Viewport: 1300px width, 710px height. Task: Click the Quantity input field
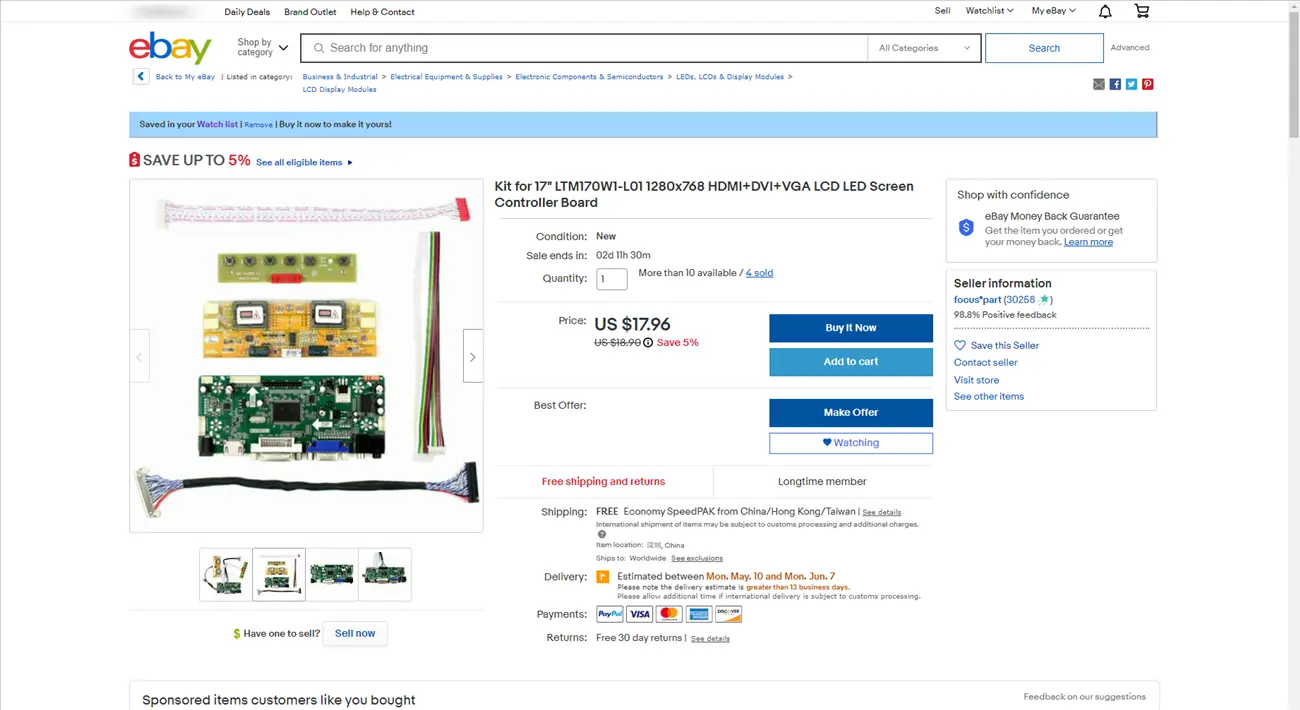pyautogui.click(x=612, y=279)
